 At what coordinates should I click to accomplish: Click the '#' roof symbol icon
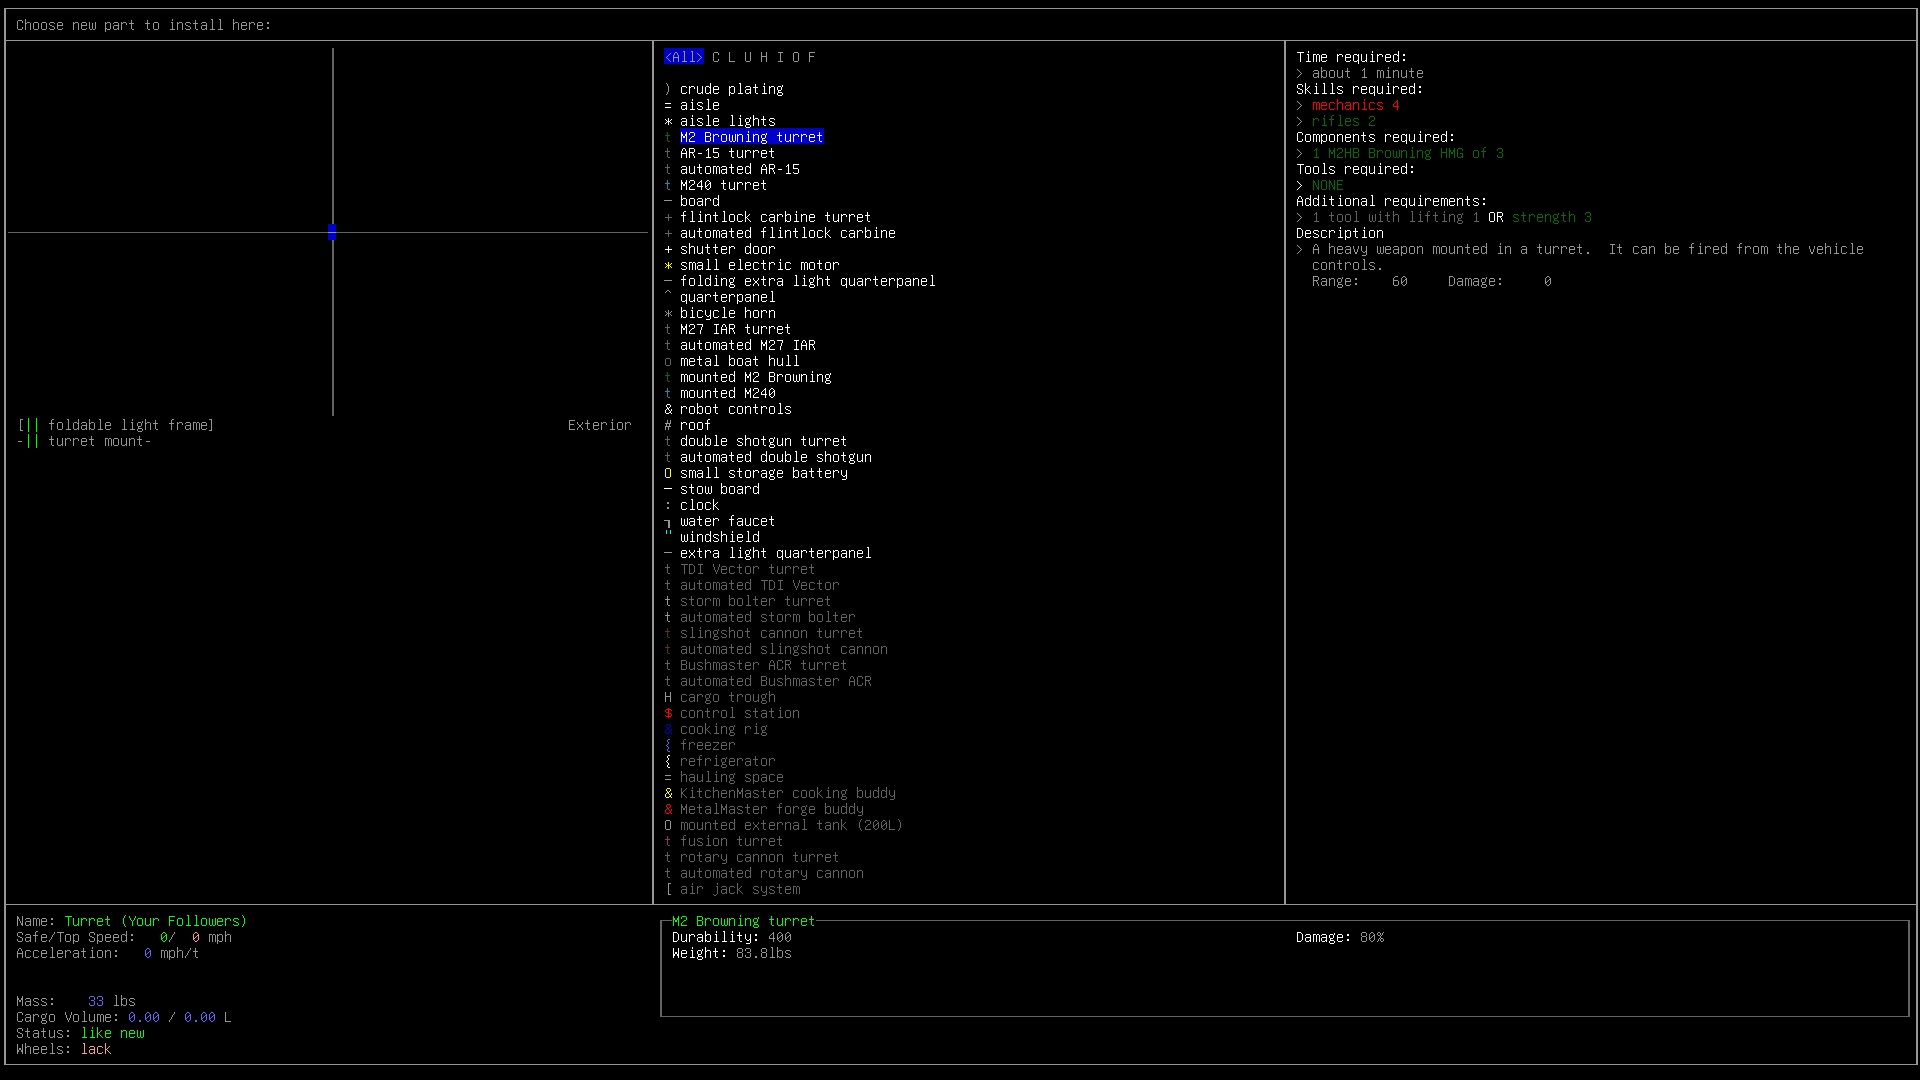click(668, 425)
